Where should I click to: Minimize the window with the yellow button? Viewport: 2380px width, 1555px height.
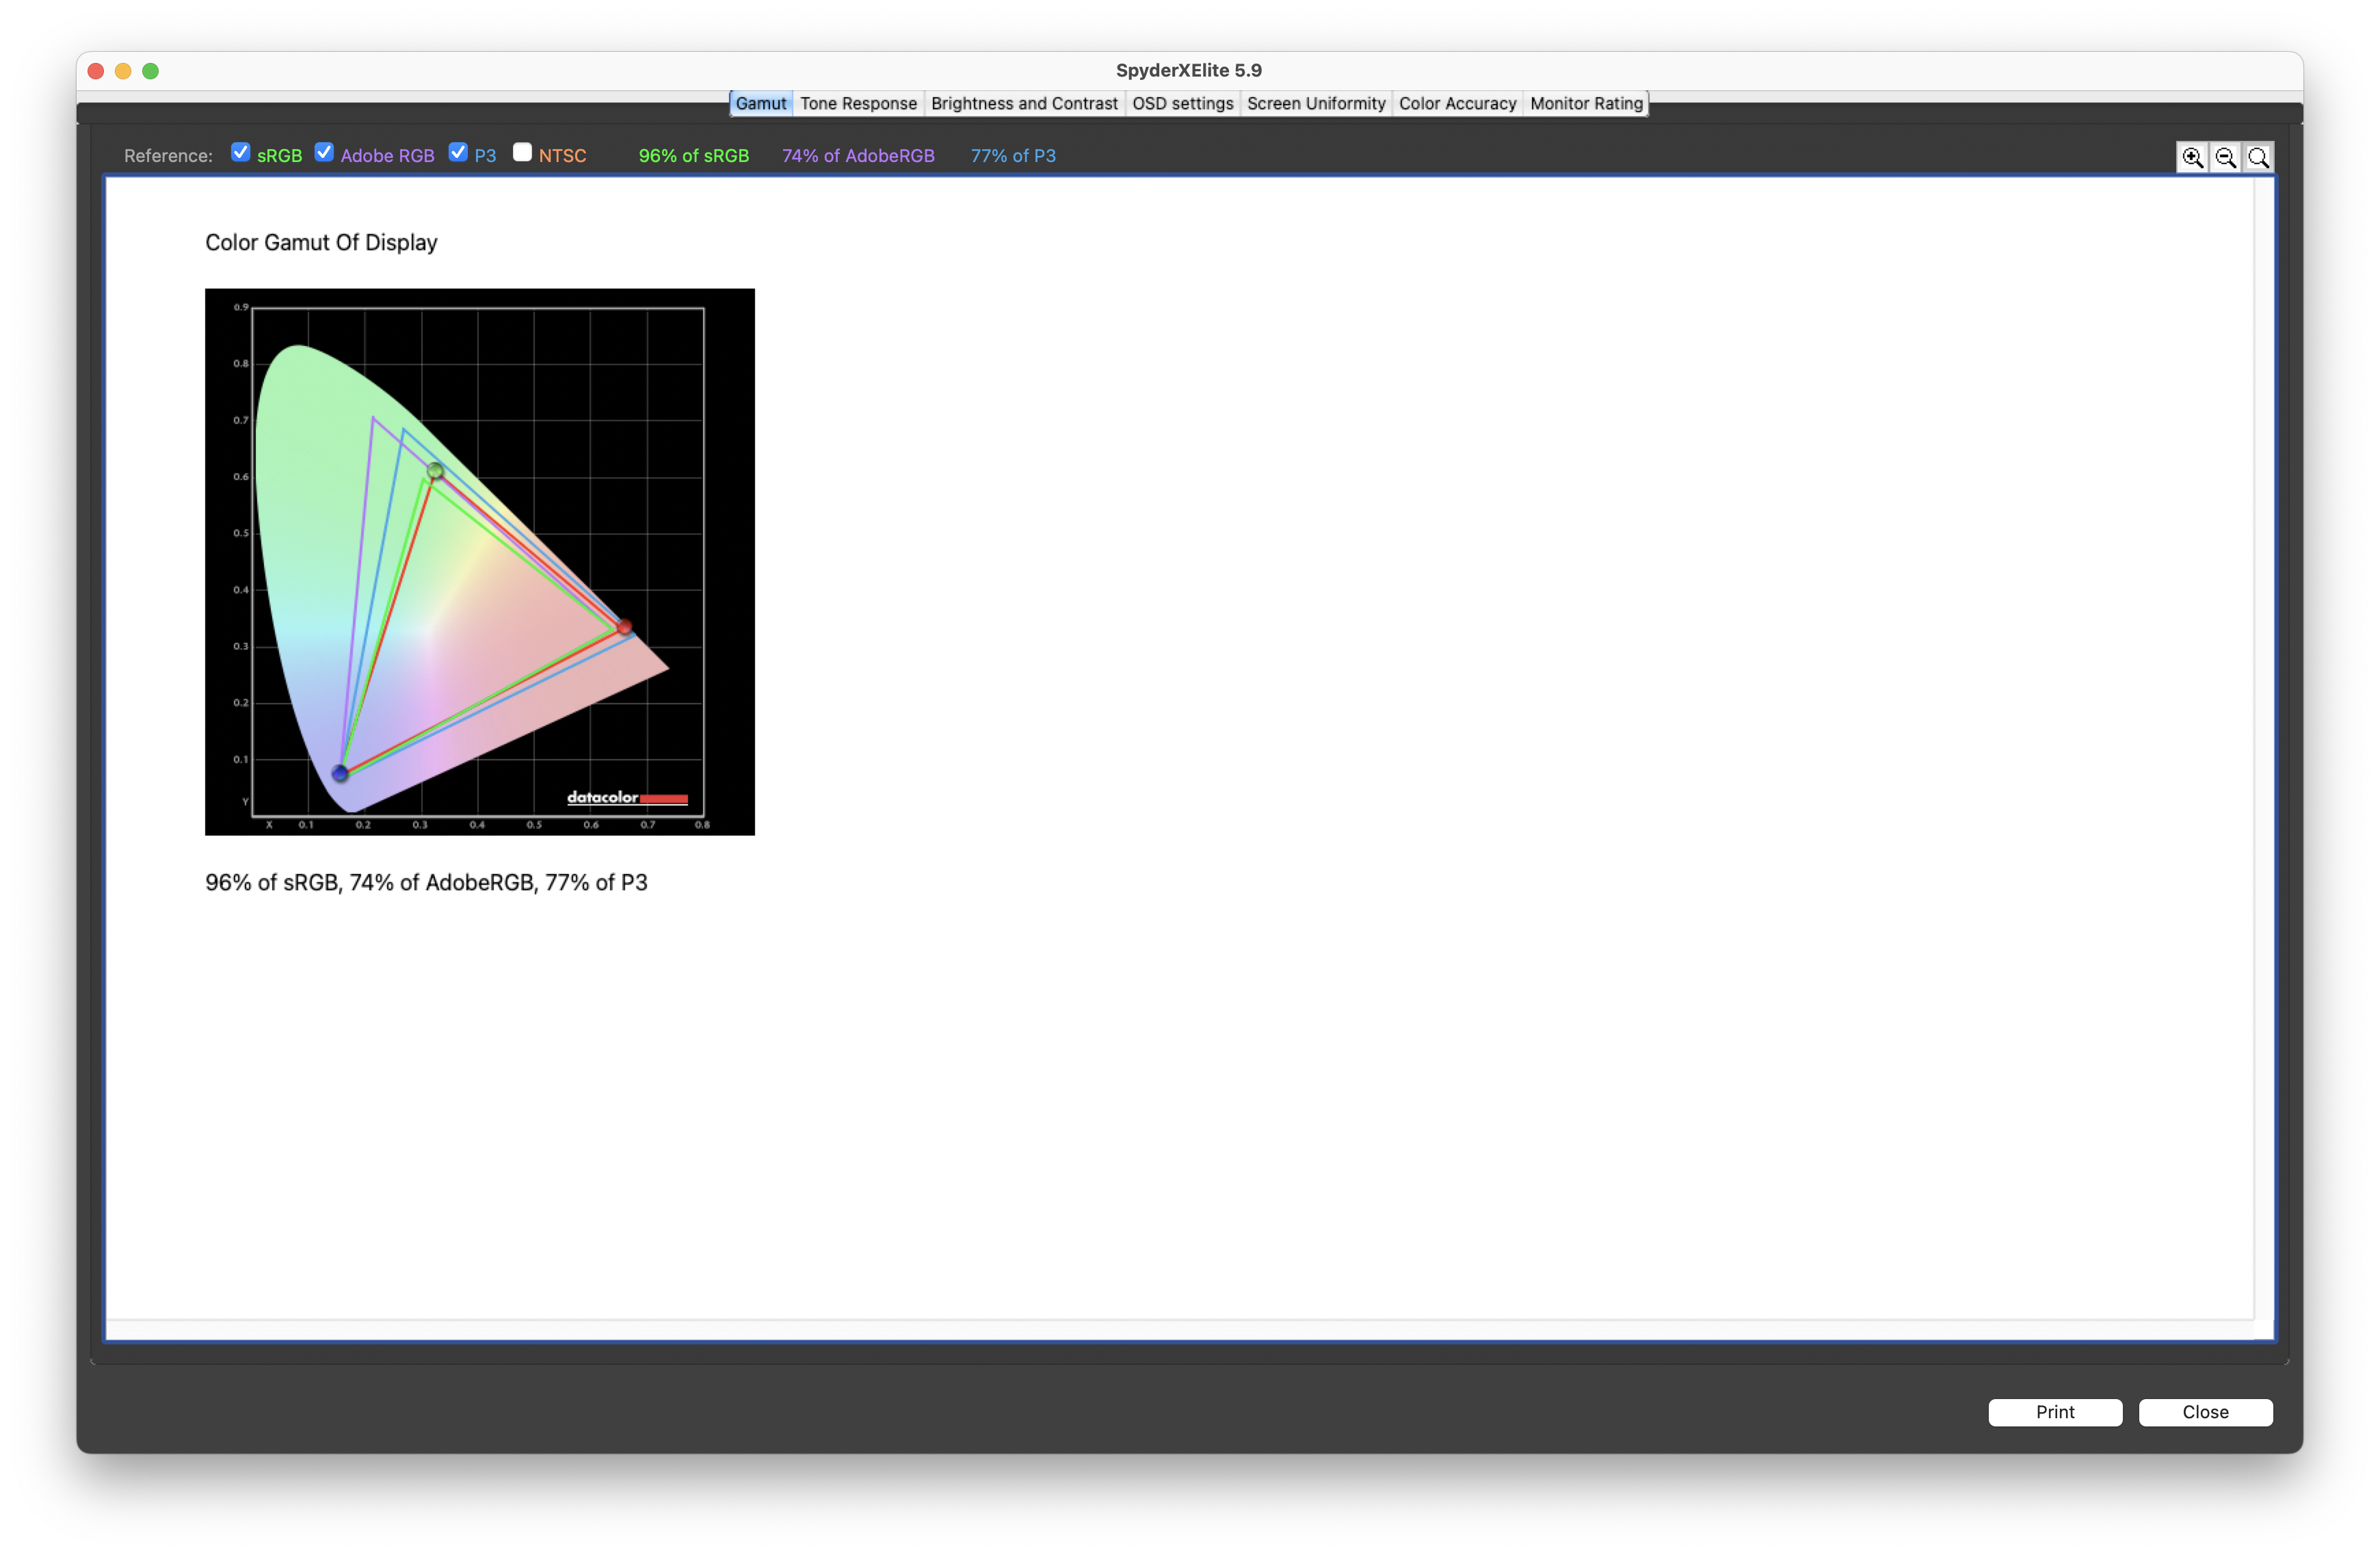(123, 71)
